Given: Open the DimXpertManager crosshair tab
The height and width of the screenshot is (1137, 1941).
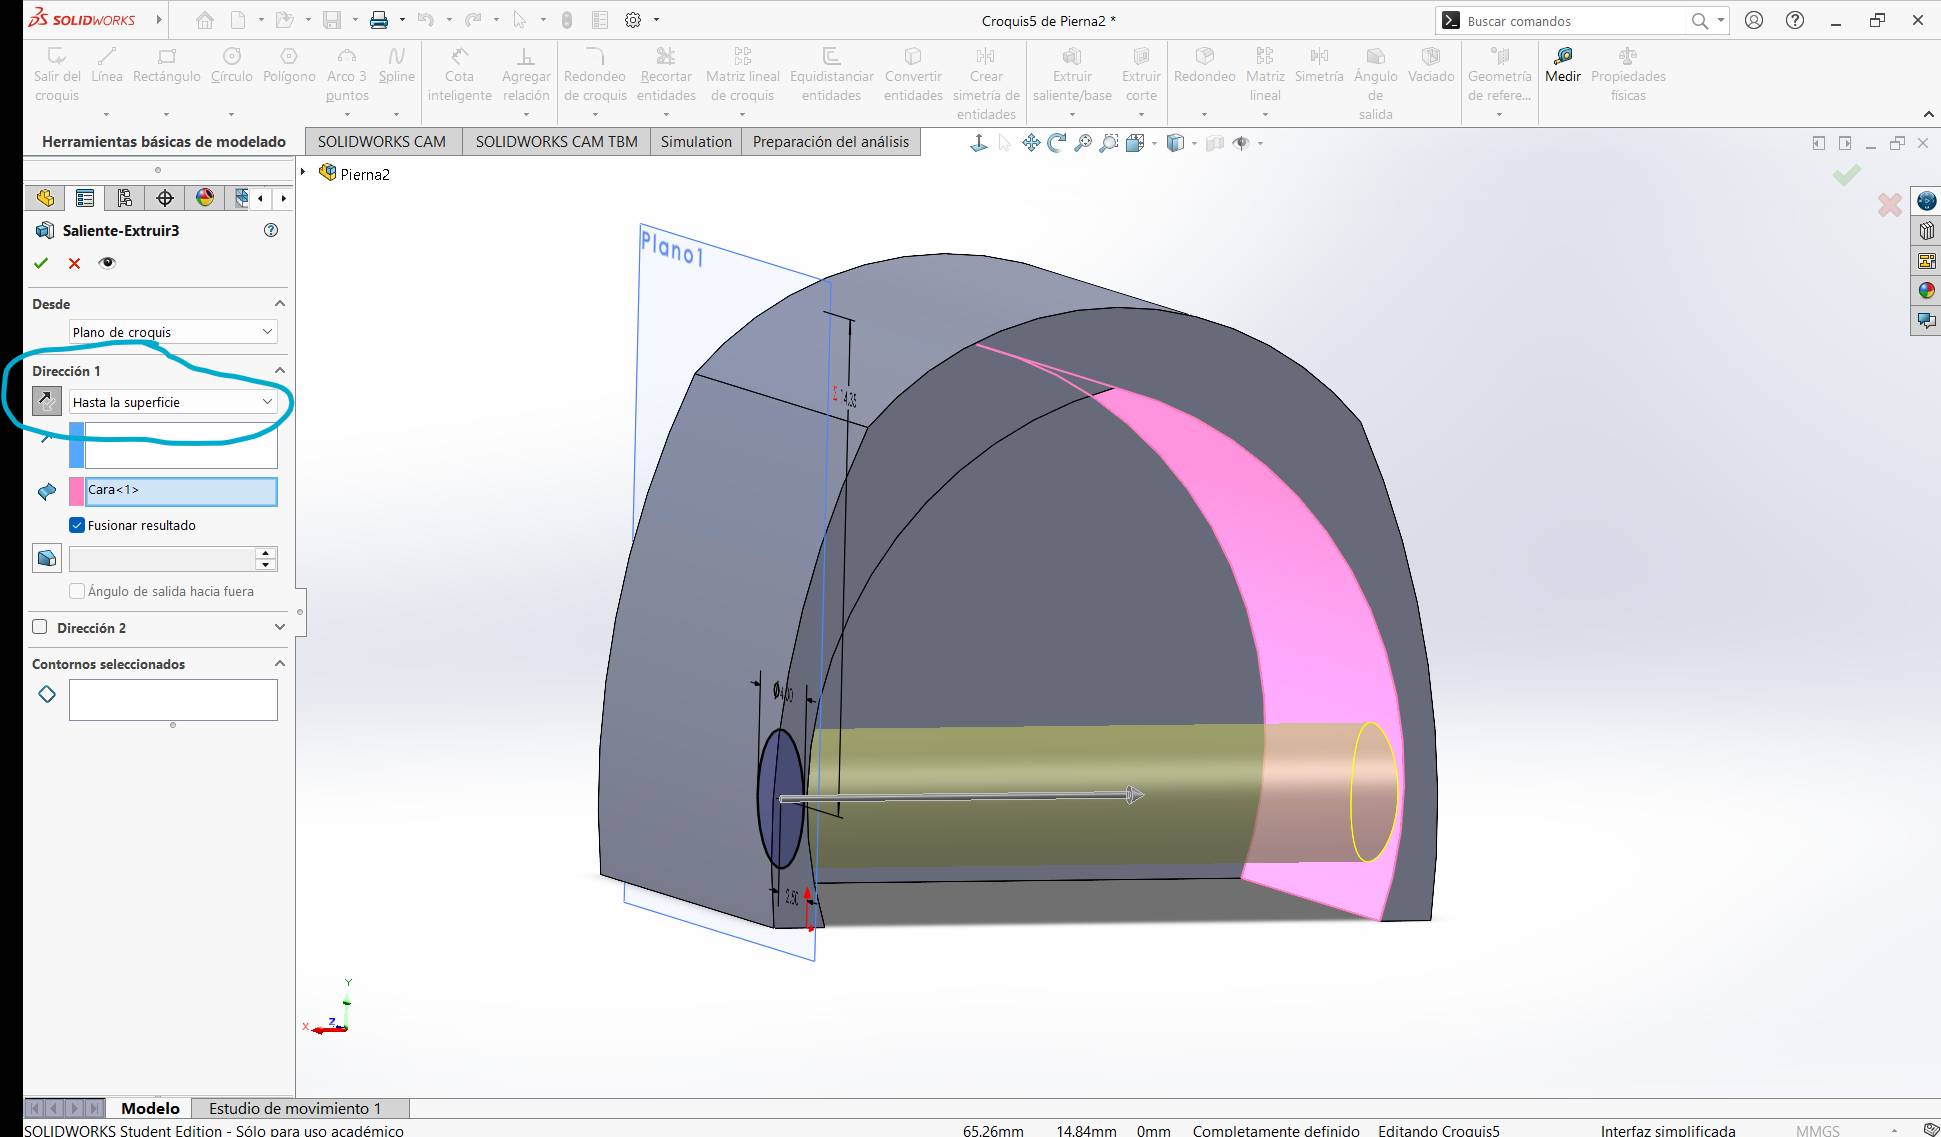Looking at the screenshot, I should coord(165,198).
